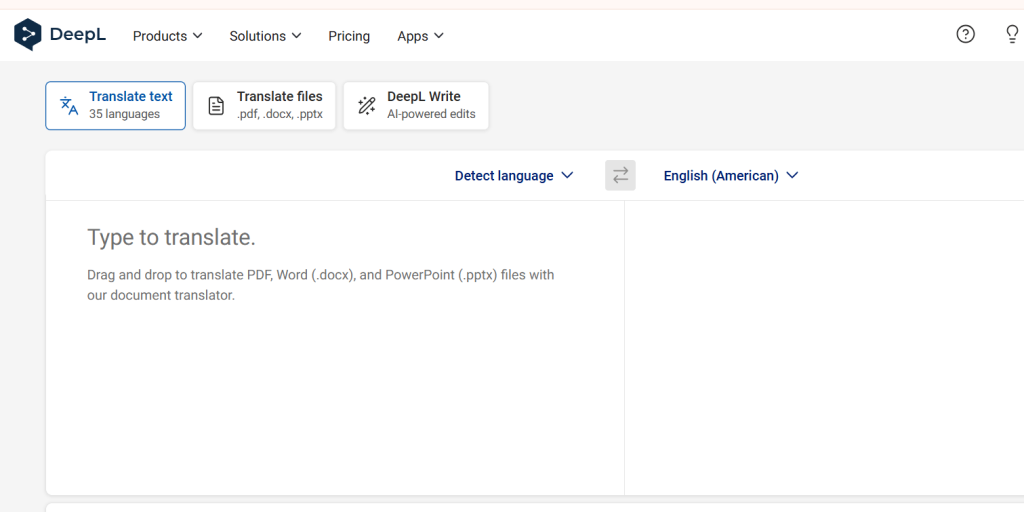The image size is (1024, 512).
Task: Open the Solutions menu
Action: (265, 36)
